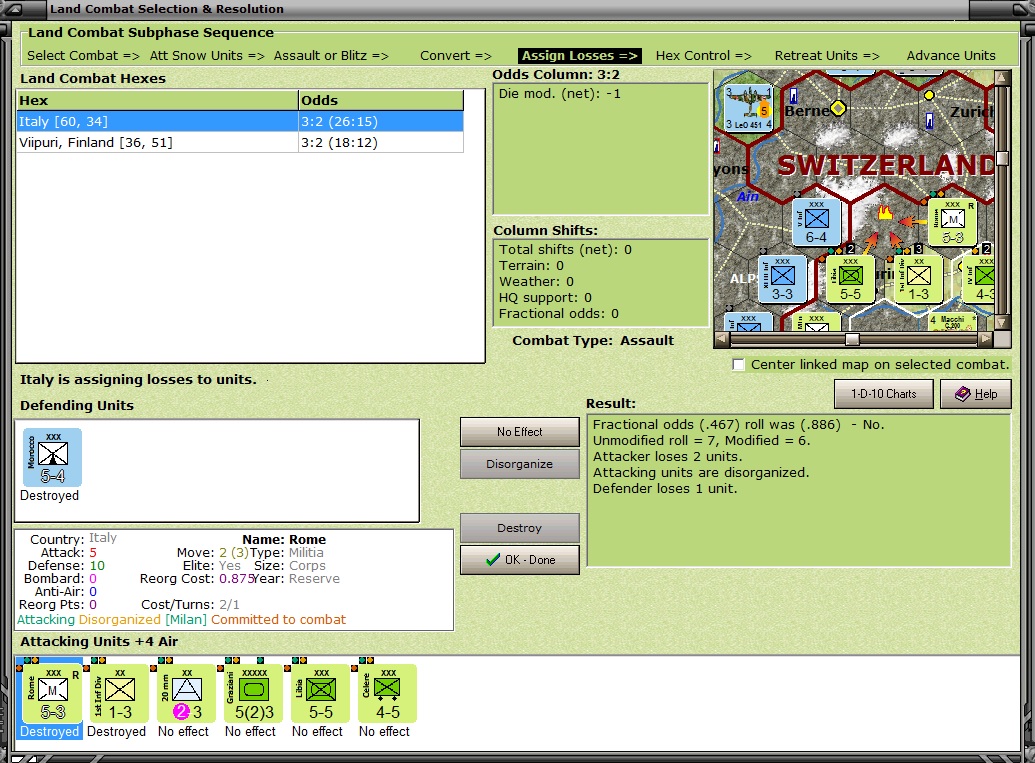The height and width of the screenshot is (763, 1035).
Task: Select the 1st Inf Div 1-3 unit
Action: tap(119, 693)
